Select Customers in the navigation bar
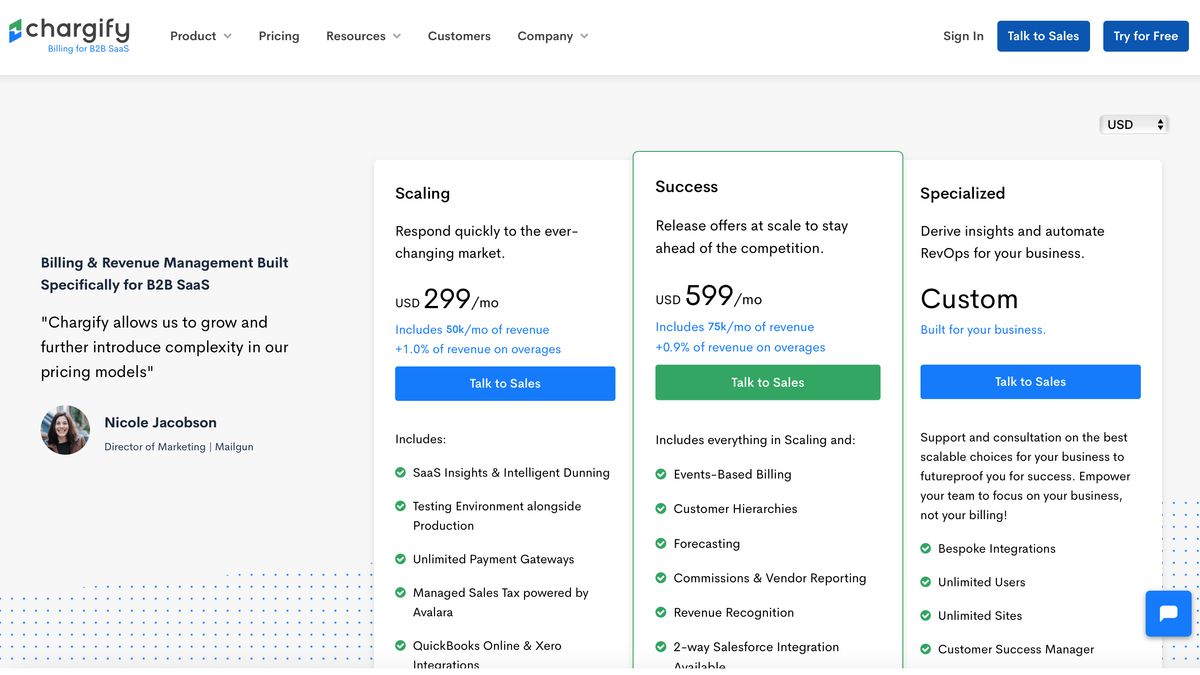 (x=459, y=35)
